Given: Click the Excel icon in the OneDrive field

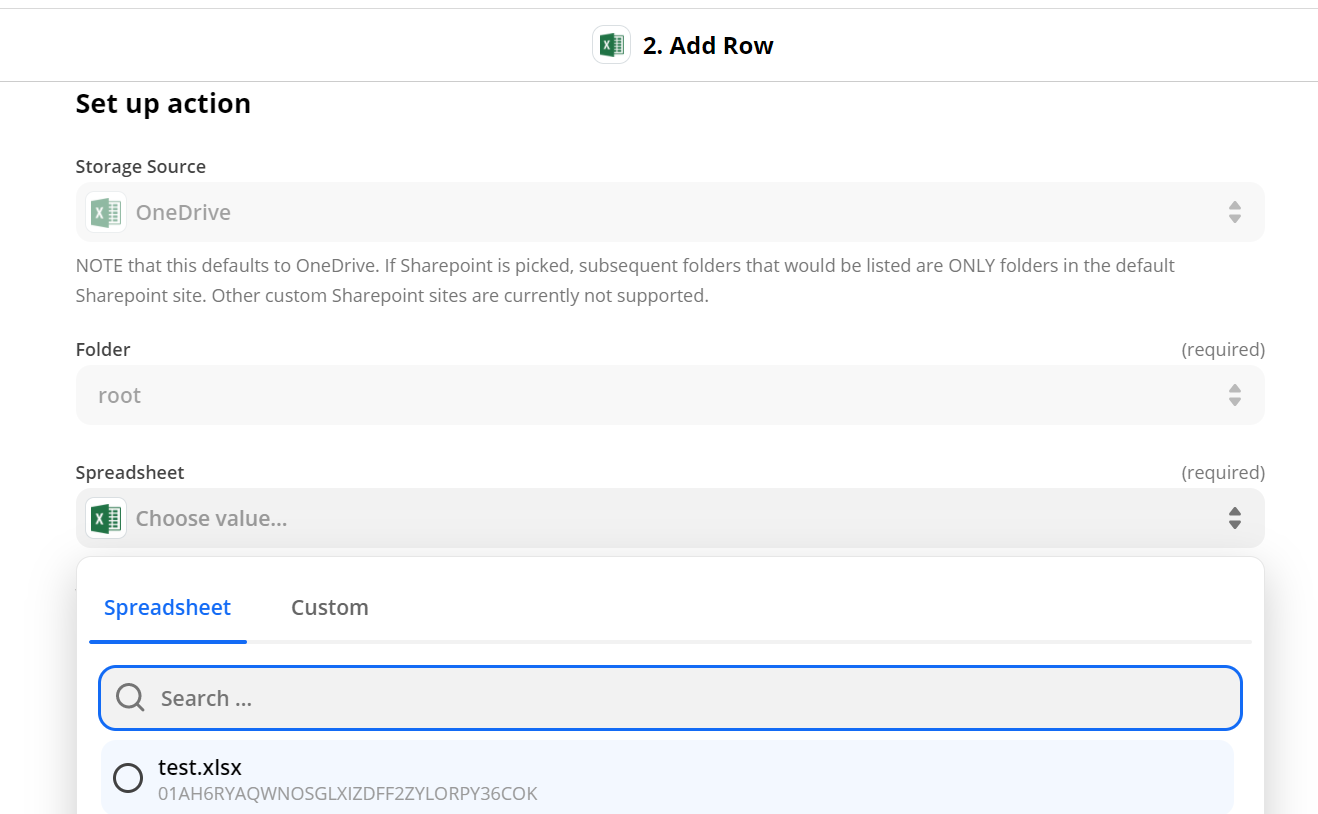Looking at the screenshot, I should [106, 212].
